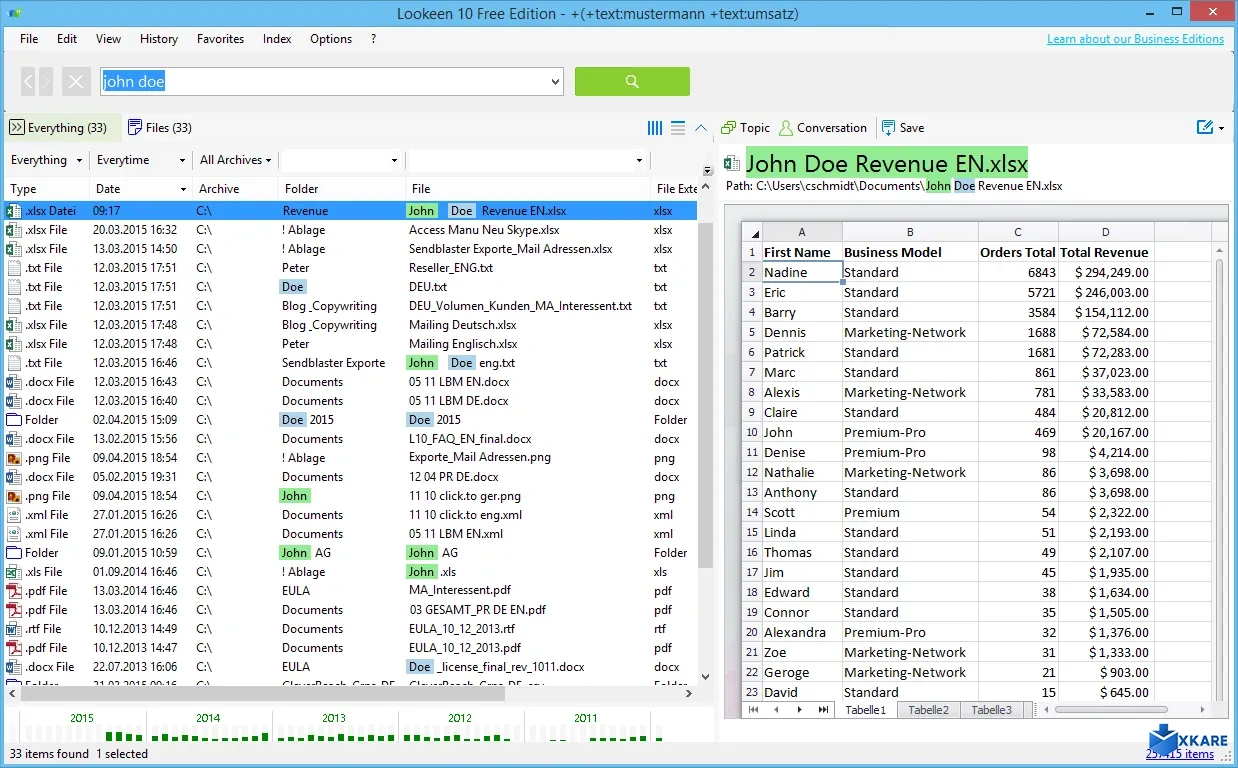Select the Sendblaster Exporte_Mail Adressen.xlsx row

point(351,249)
